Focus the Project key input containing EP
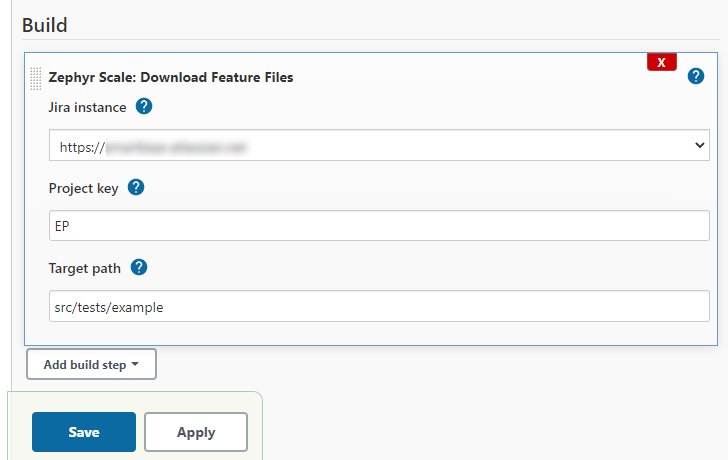The width and height of the screenshot is (728, 460). pyautogui.click(x=379, y=226)
